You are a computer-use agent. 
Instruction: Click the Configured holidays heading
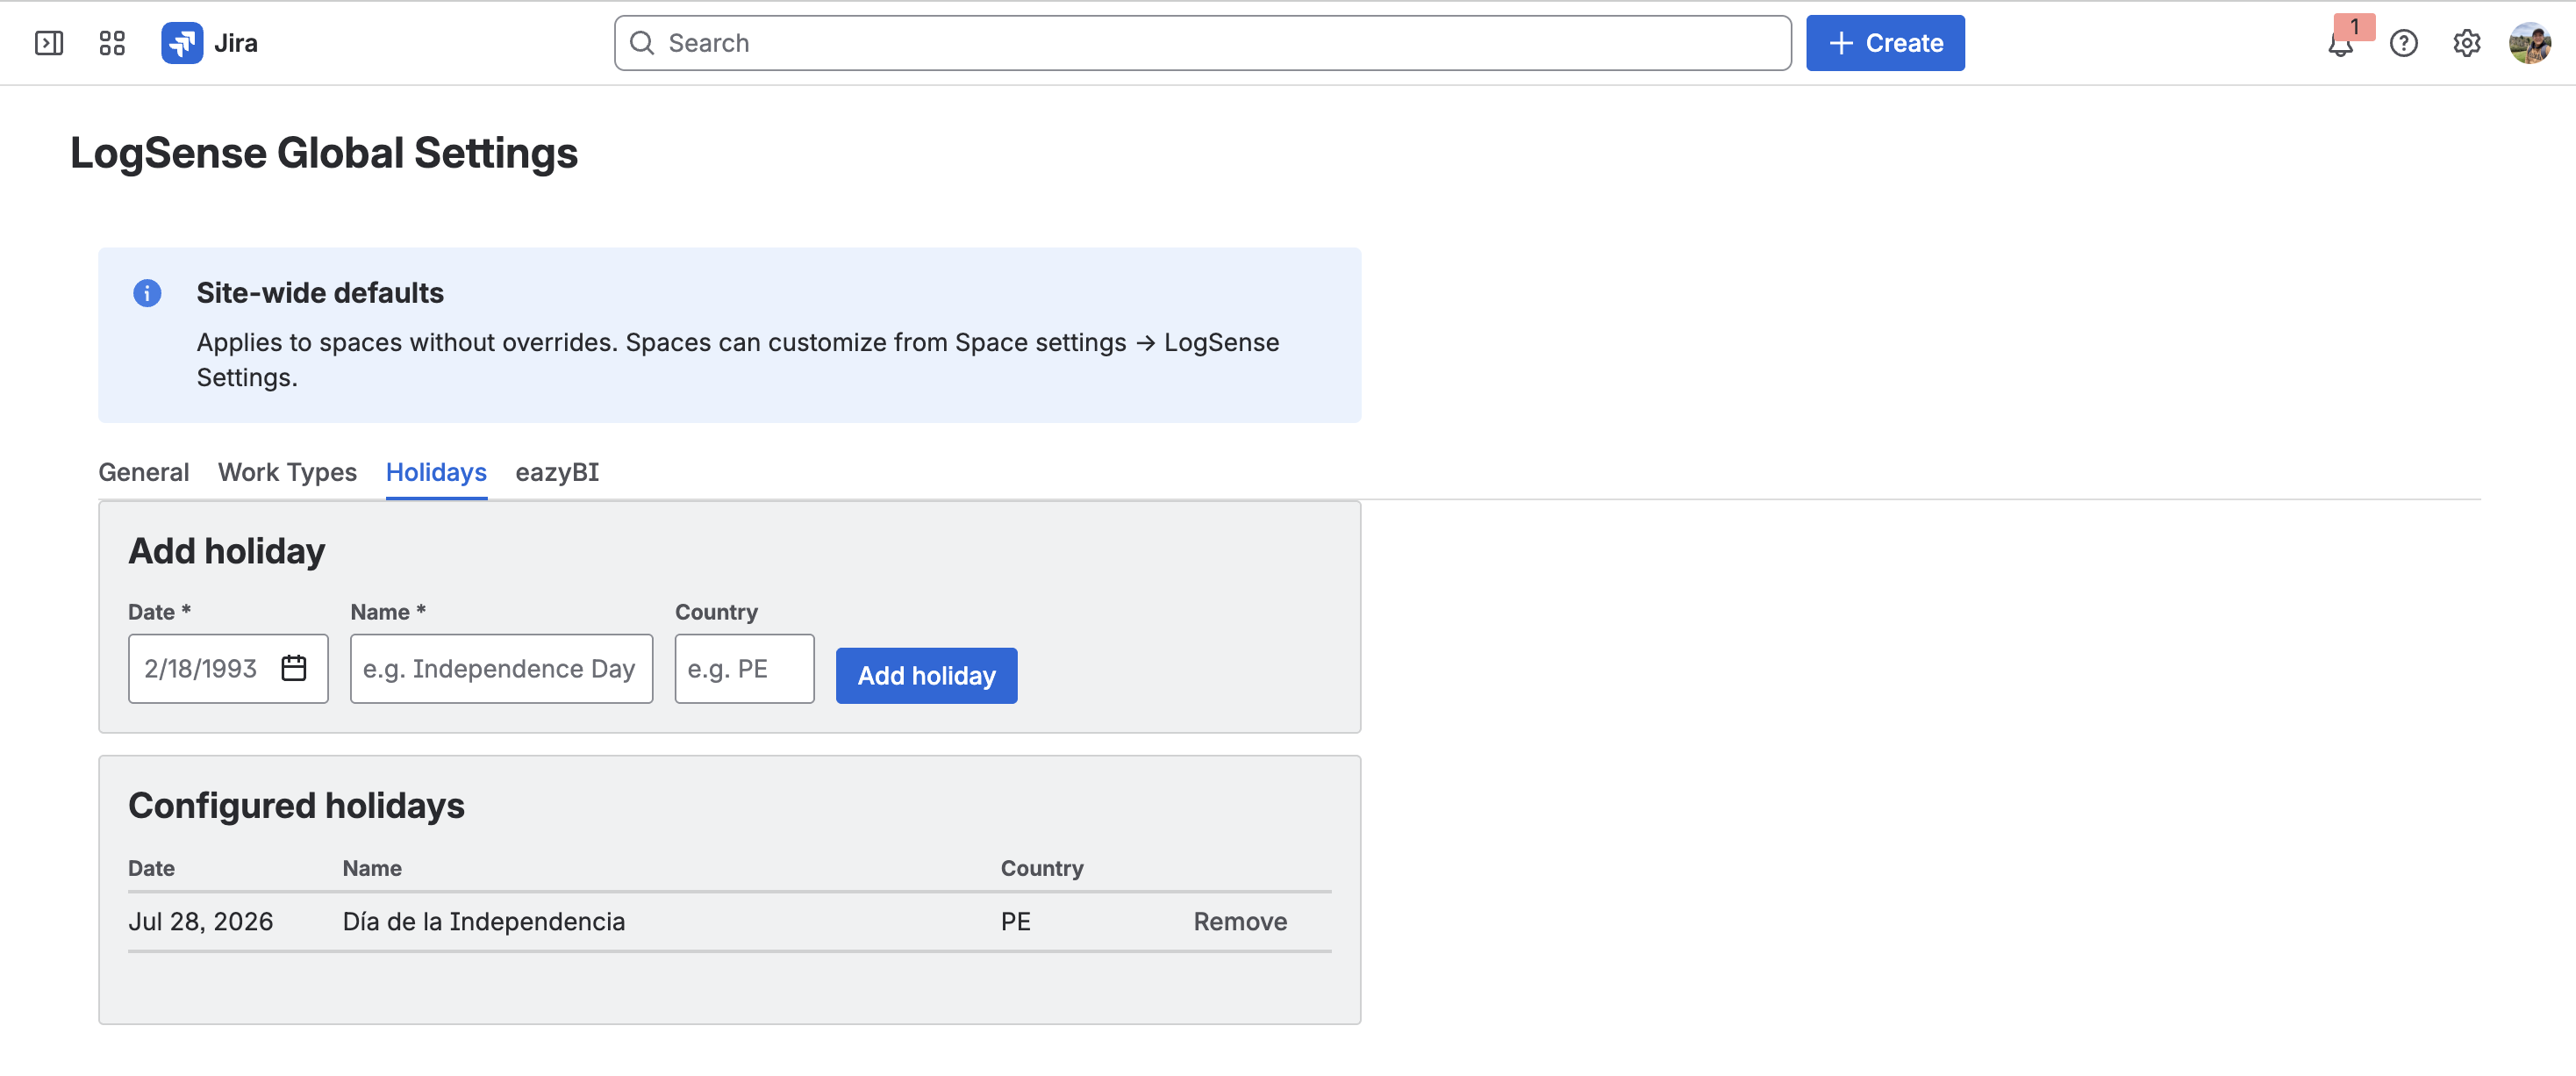[296, 806]
